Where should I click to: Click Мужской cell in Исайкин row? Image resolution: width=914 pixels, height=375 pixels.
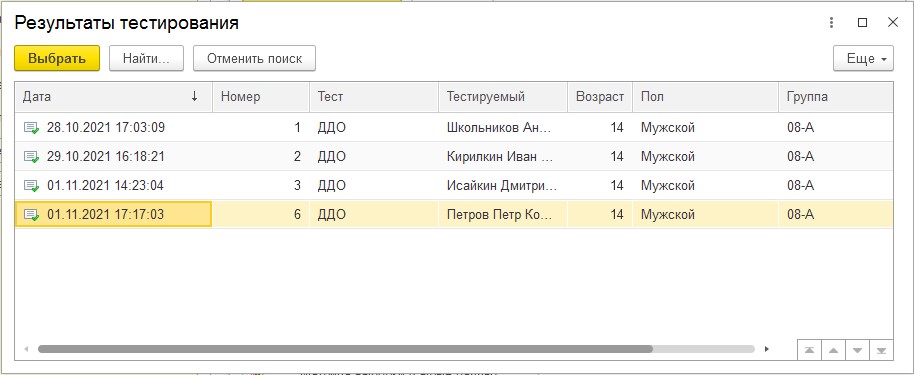pyautogui.click(x=705, y=186)
